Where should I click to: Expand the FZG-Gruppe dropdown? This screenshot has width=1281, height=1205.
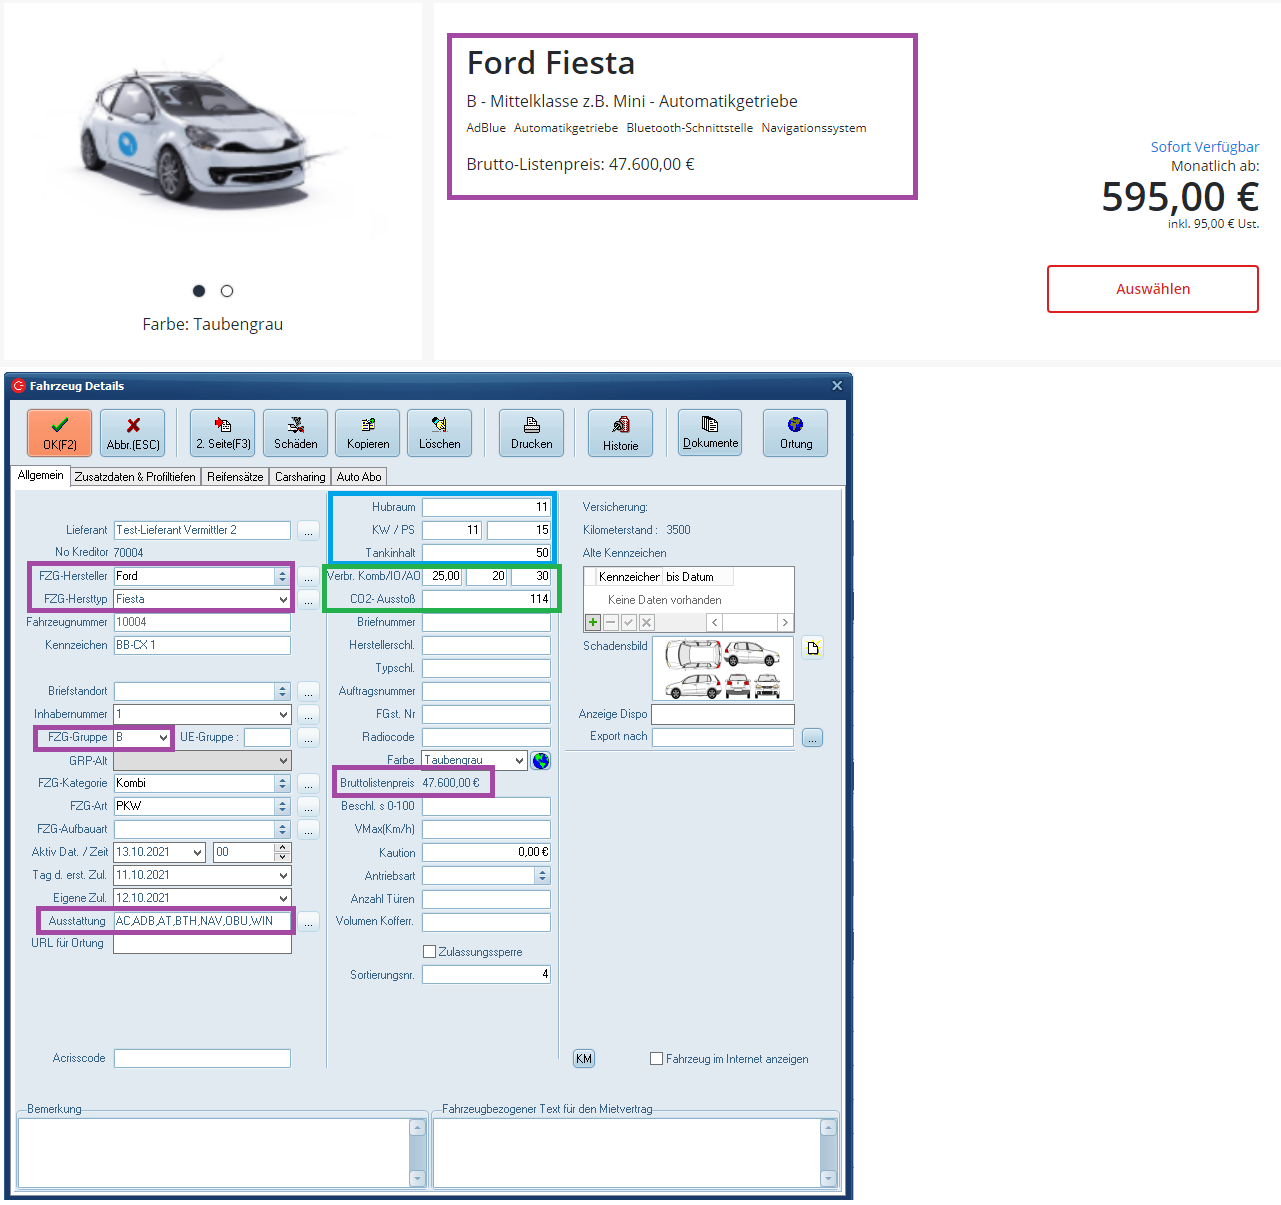click(x=163, y=738)
